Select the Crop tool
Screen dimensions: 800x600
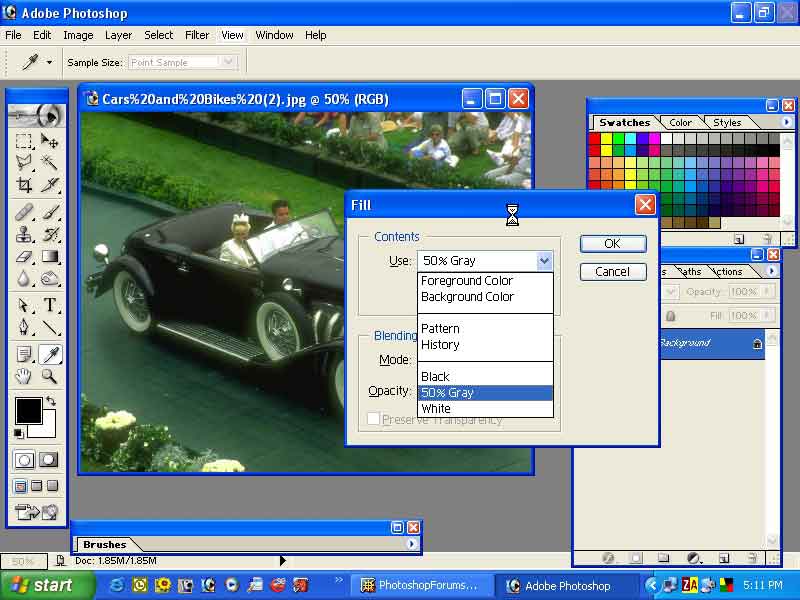(x=24, y=185)
